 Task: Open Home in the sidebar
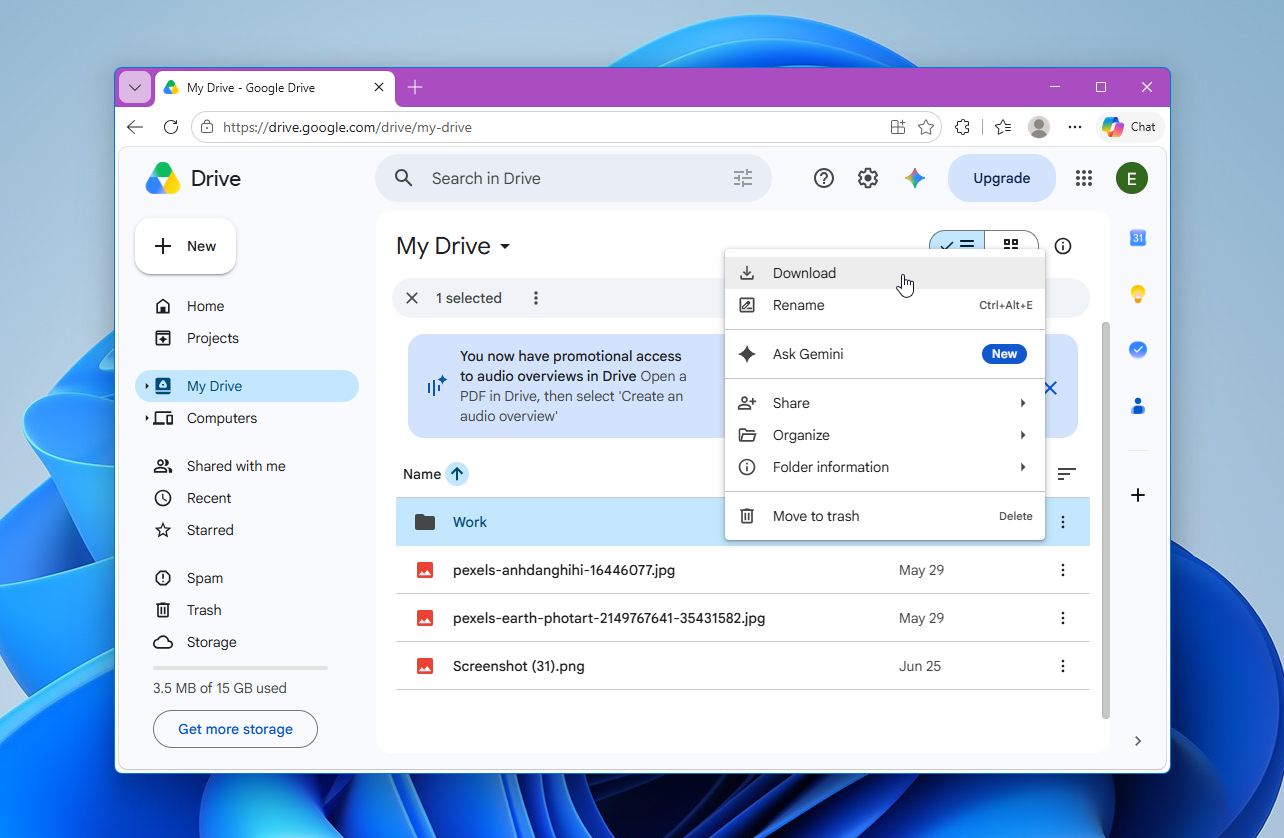coord(247,306)
